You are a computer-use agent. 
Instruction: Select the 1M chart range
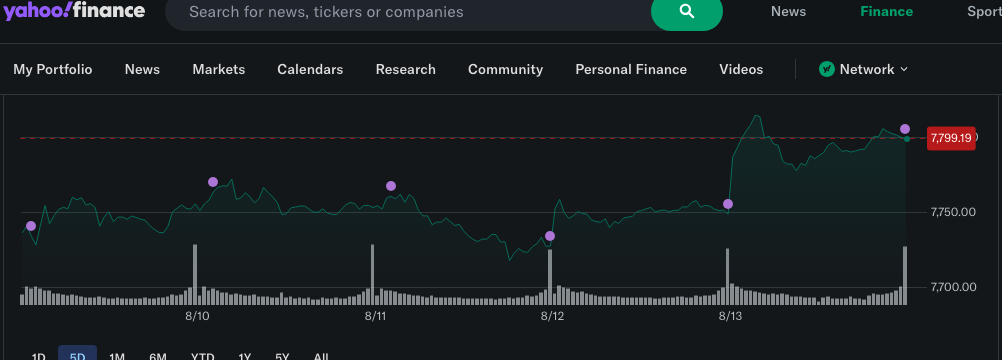117,355
